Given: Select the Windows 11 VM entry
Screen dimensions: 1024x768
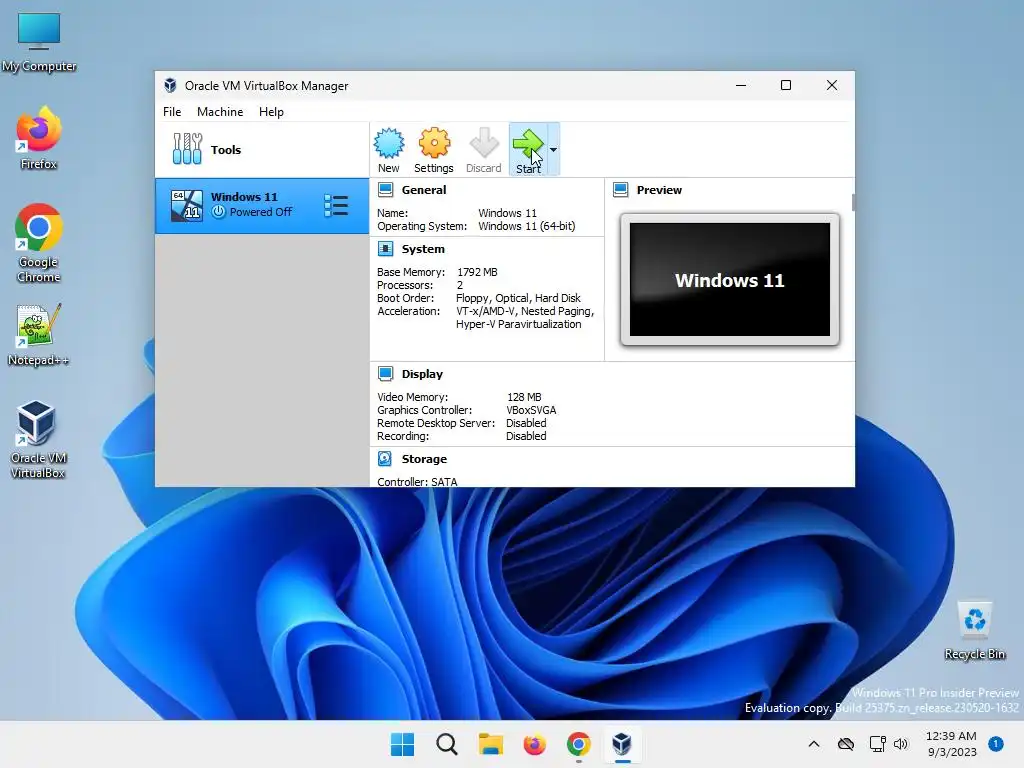Looking at the screenshot, I should pos(262,206).
